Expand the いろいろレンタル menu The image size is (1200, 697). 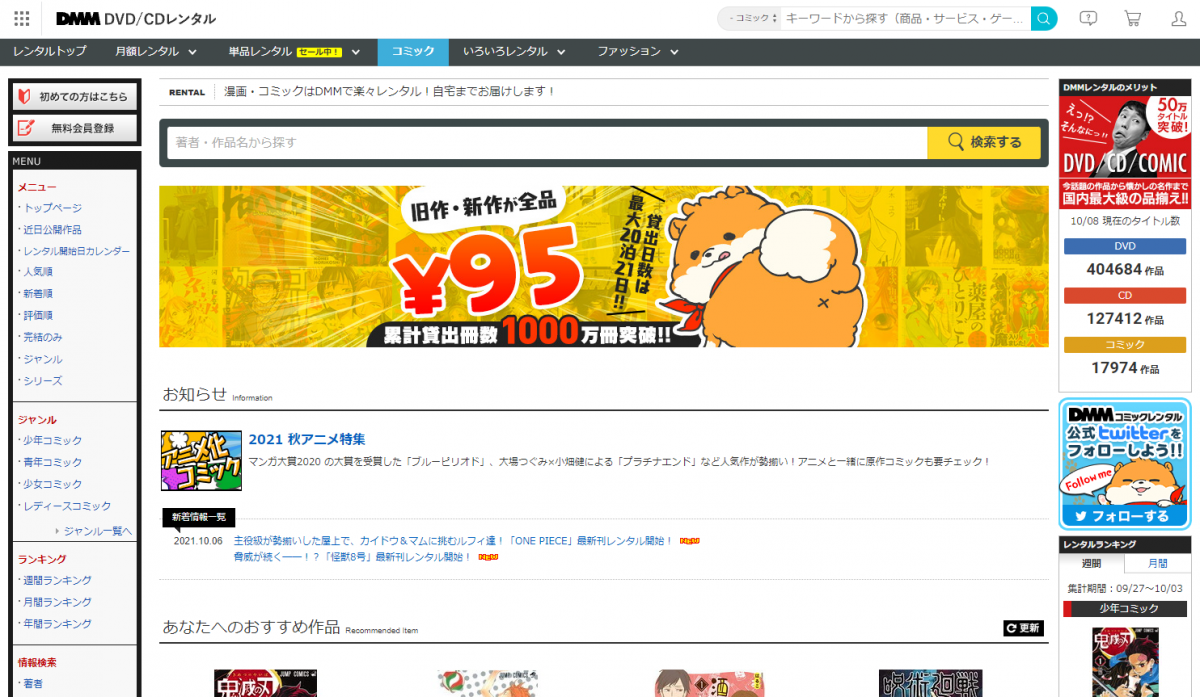pyautogui.click(x=514, y=51)
